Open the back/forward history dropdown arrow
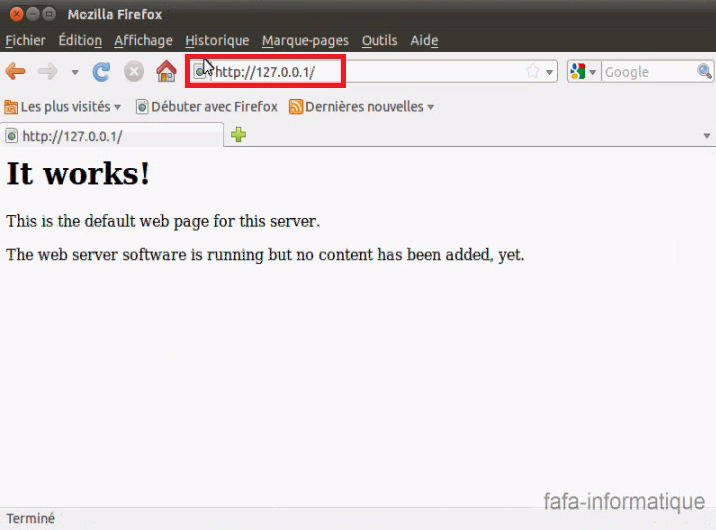Screen dimensions: 716x530 (x=75, y=72)
